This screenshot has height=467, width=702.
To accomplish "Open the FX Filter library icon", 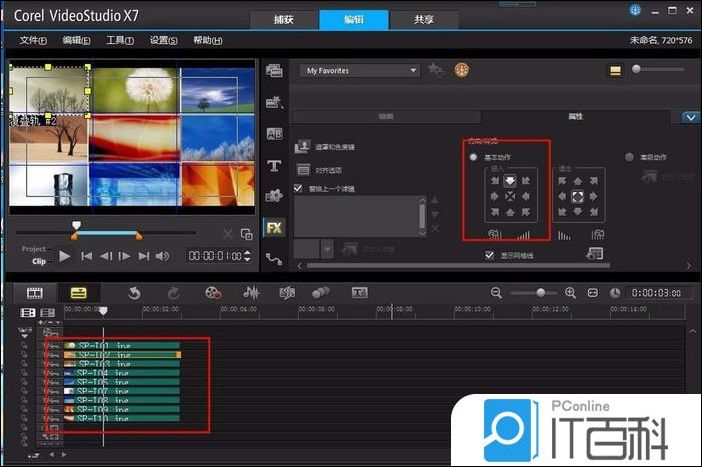I will pos(274,227).
